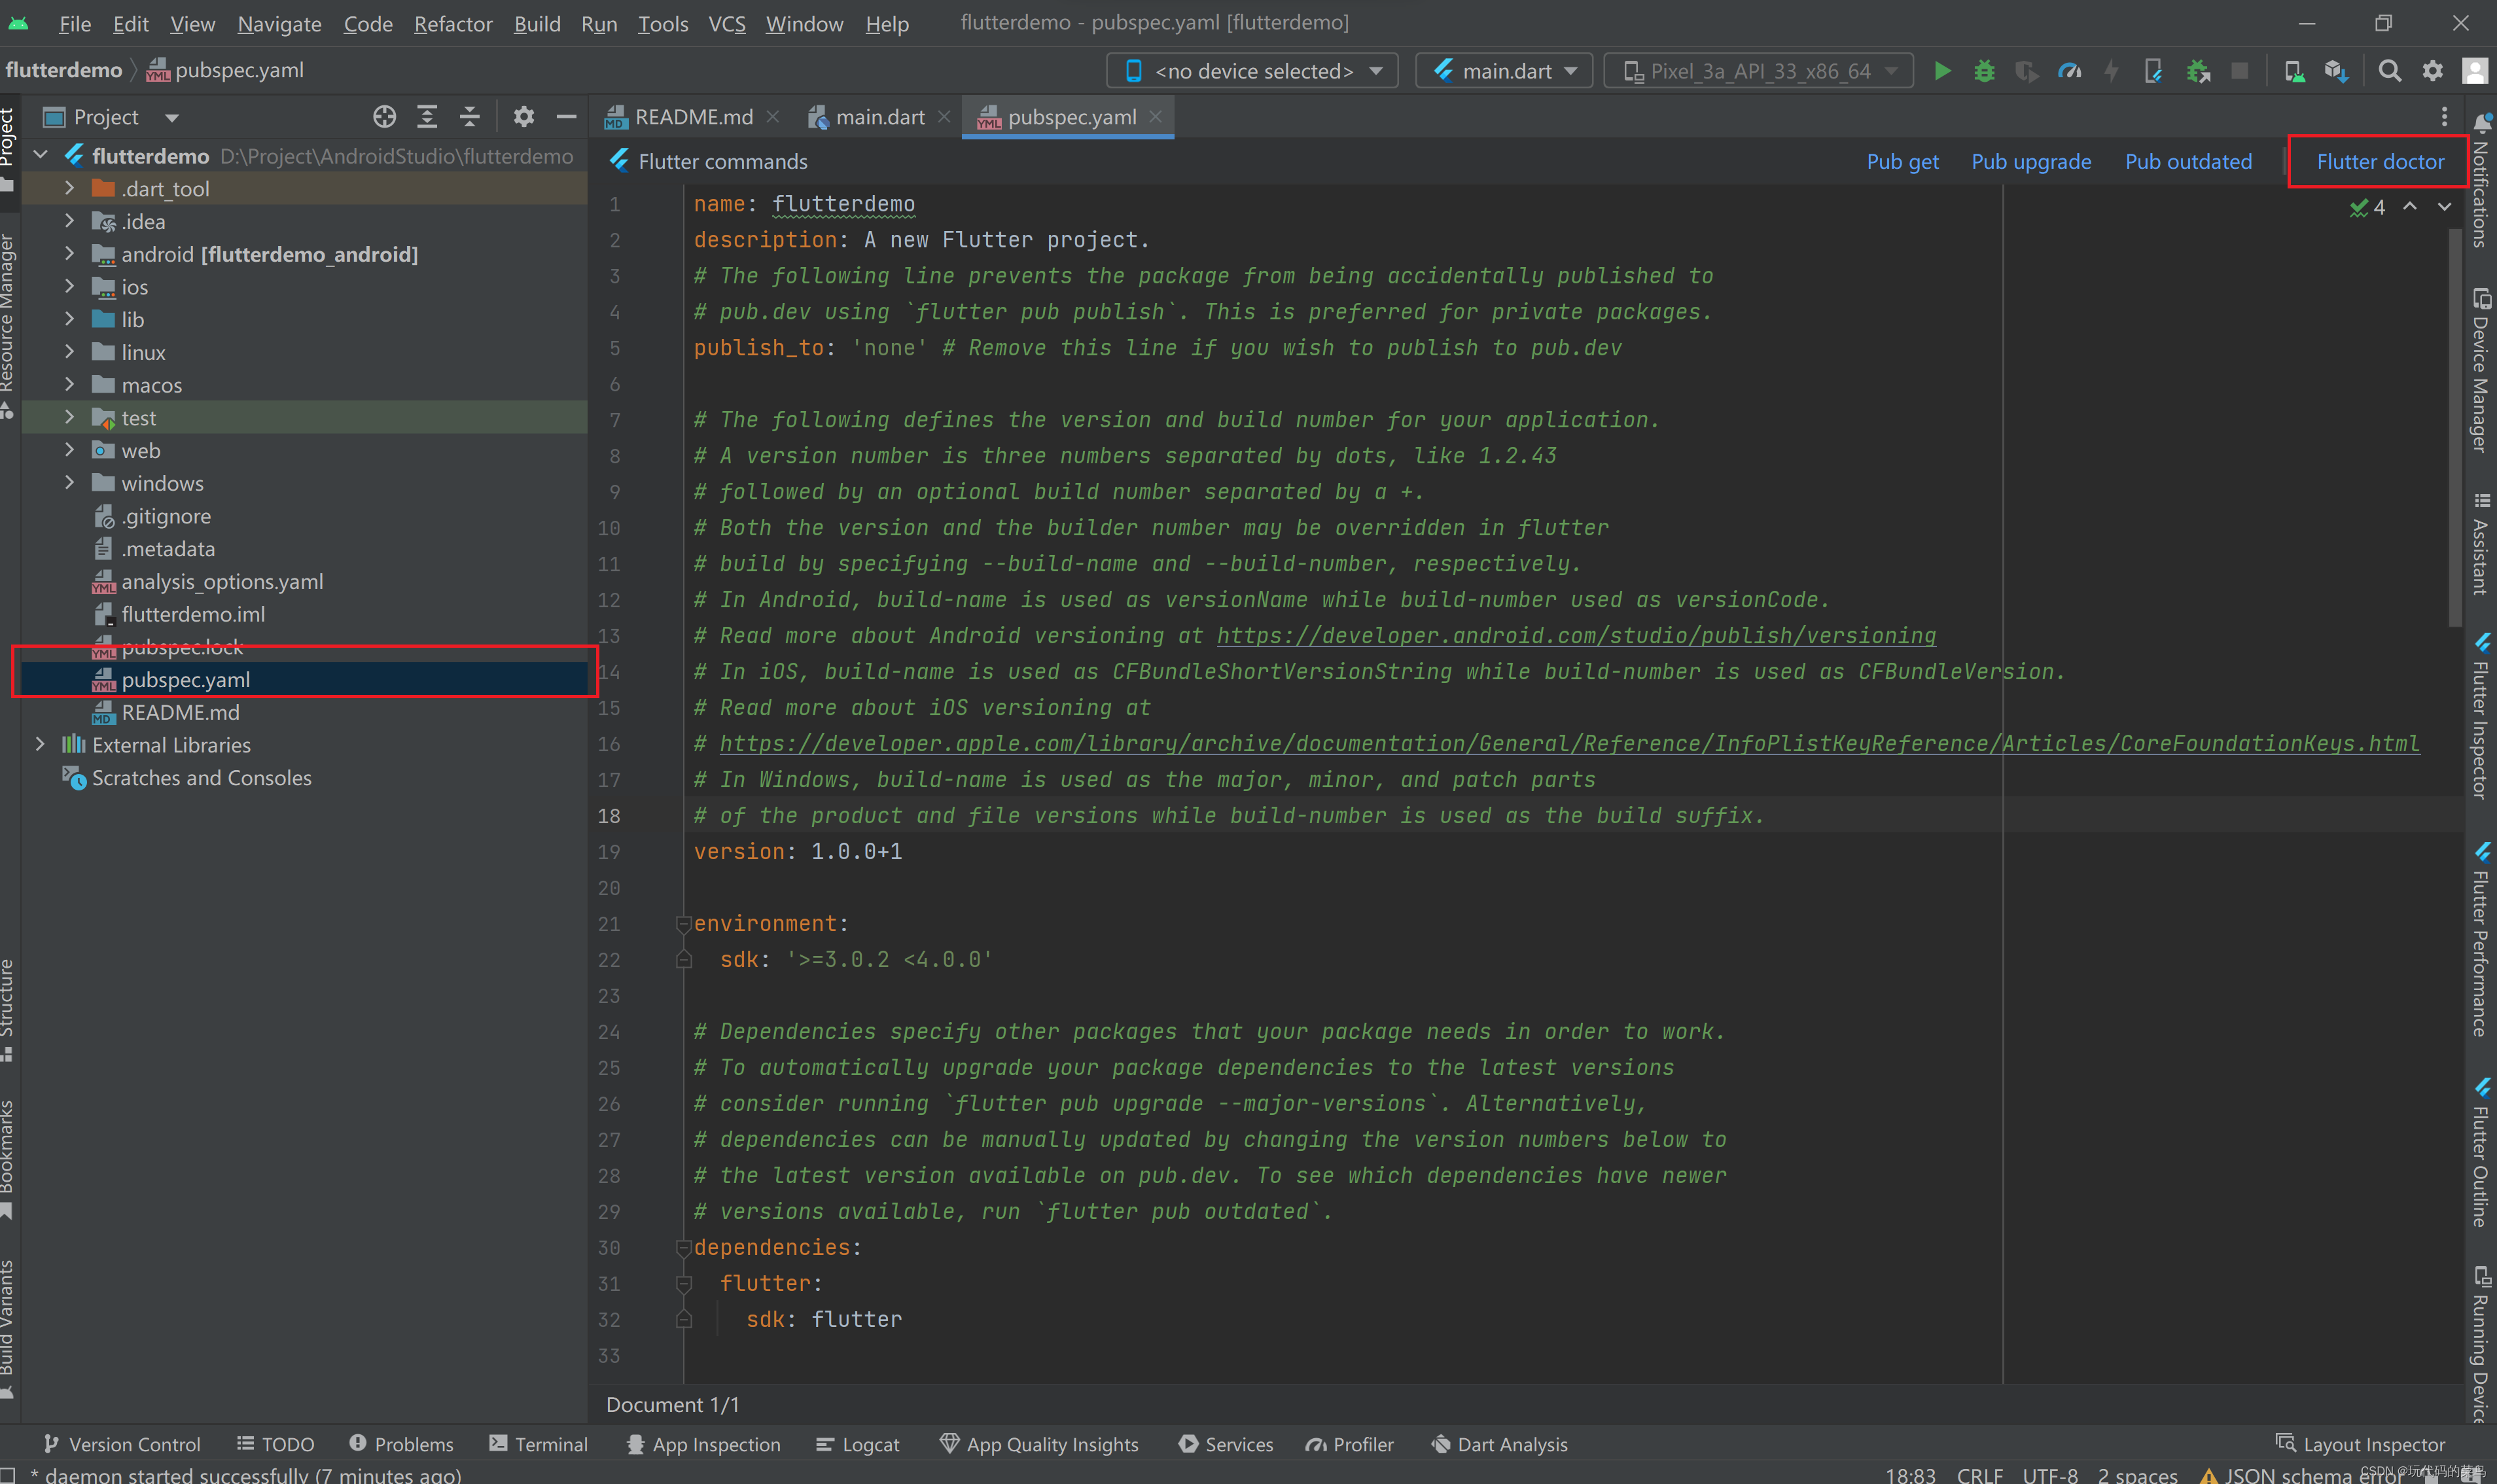2497x1484 pixels.
Task: Click the Search Everywhere magnifier icon
Action: (2390, 70)
